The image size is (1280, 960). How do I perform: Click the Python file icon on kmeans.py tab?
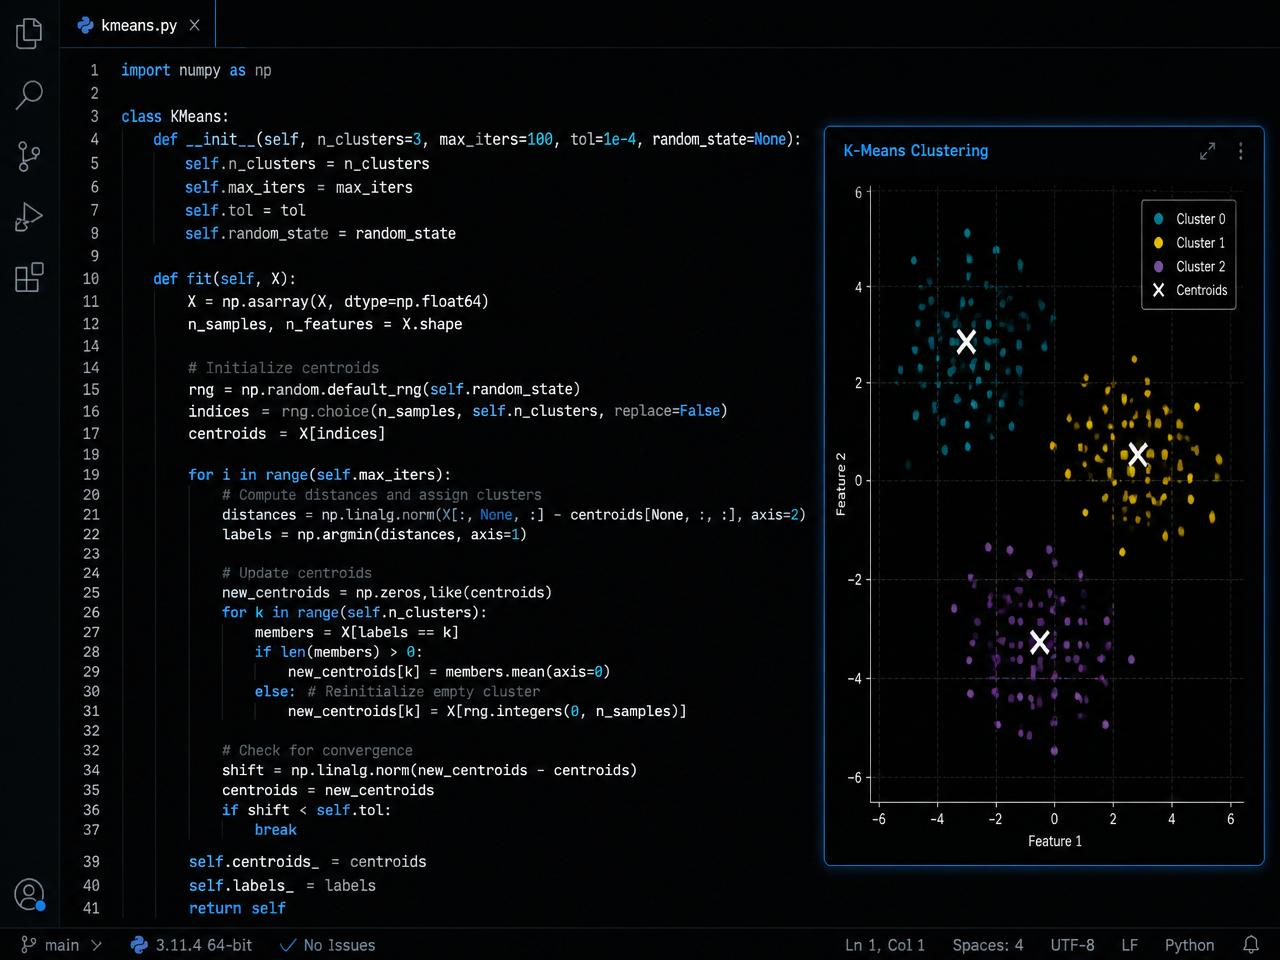pyautogui.click(x=86, y=25)
